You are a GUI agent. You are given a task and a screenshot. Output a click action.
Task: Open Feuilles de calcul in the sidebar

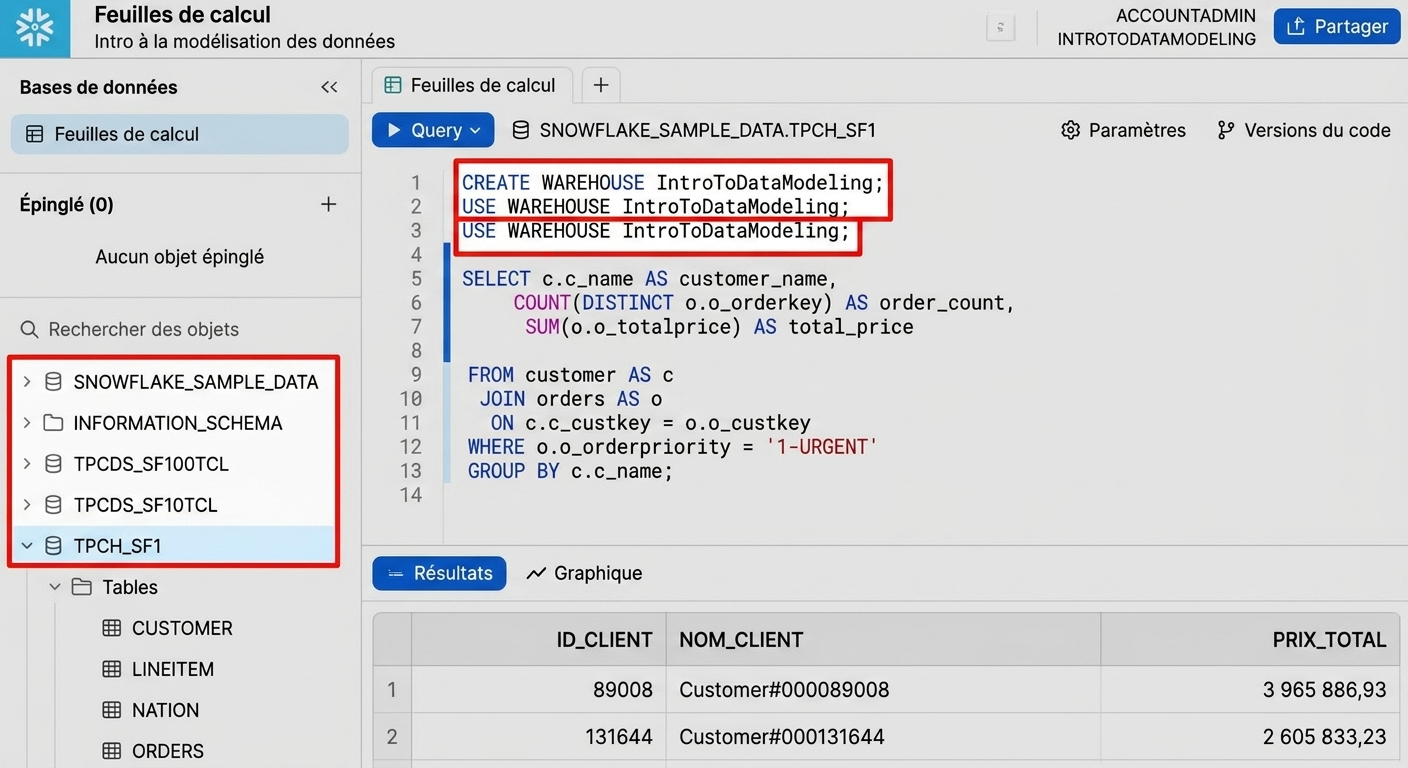180,134
